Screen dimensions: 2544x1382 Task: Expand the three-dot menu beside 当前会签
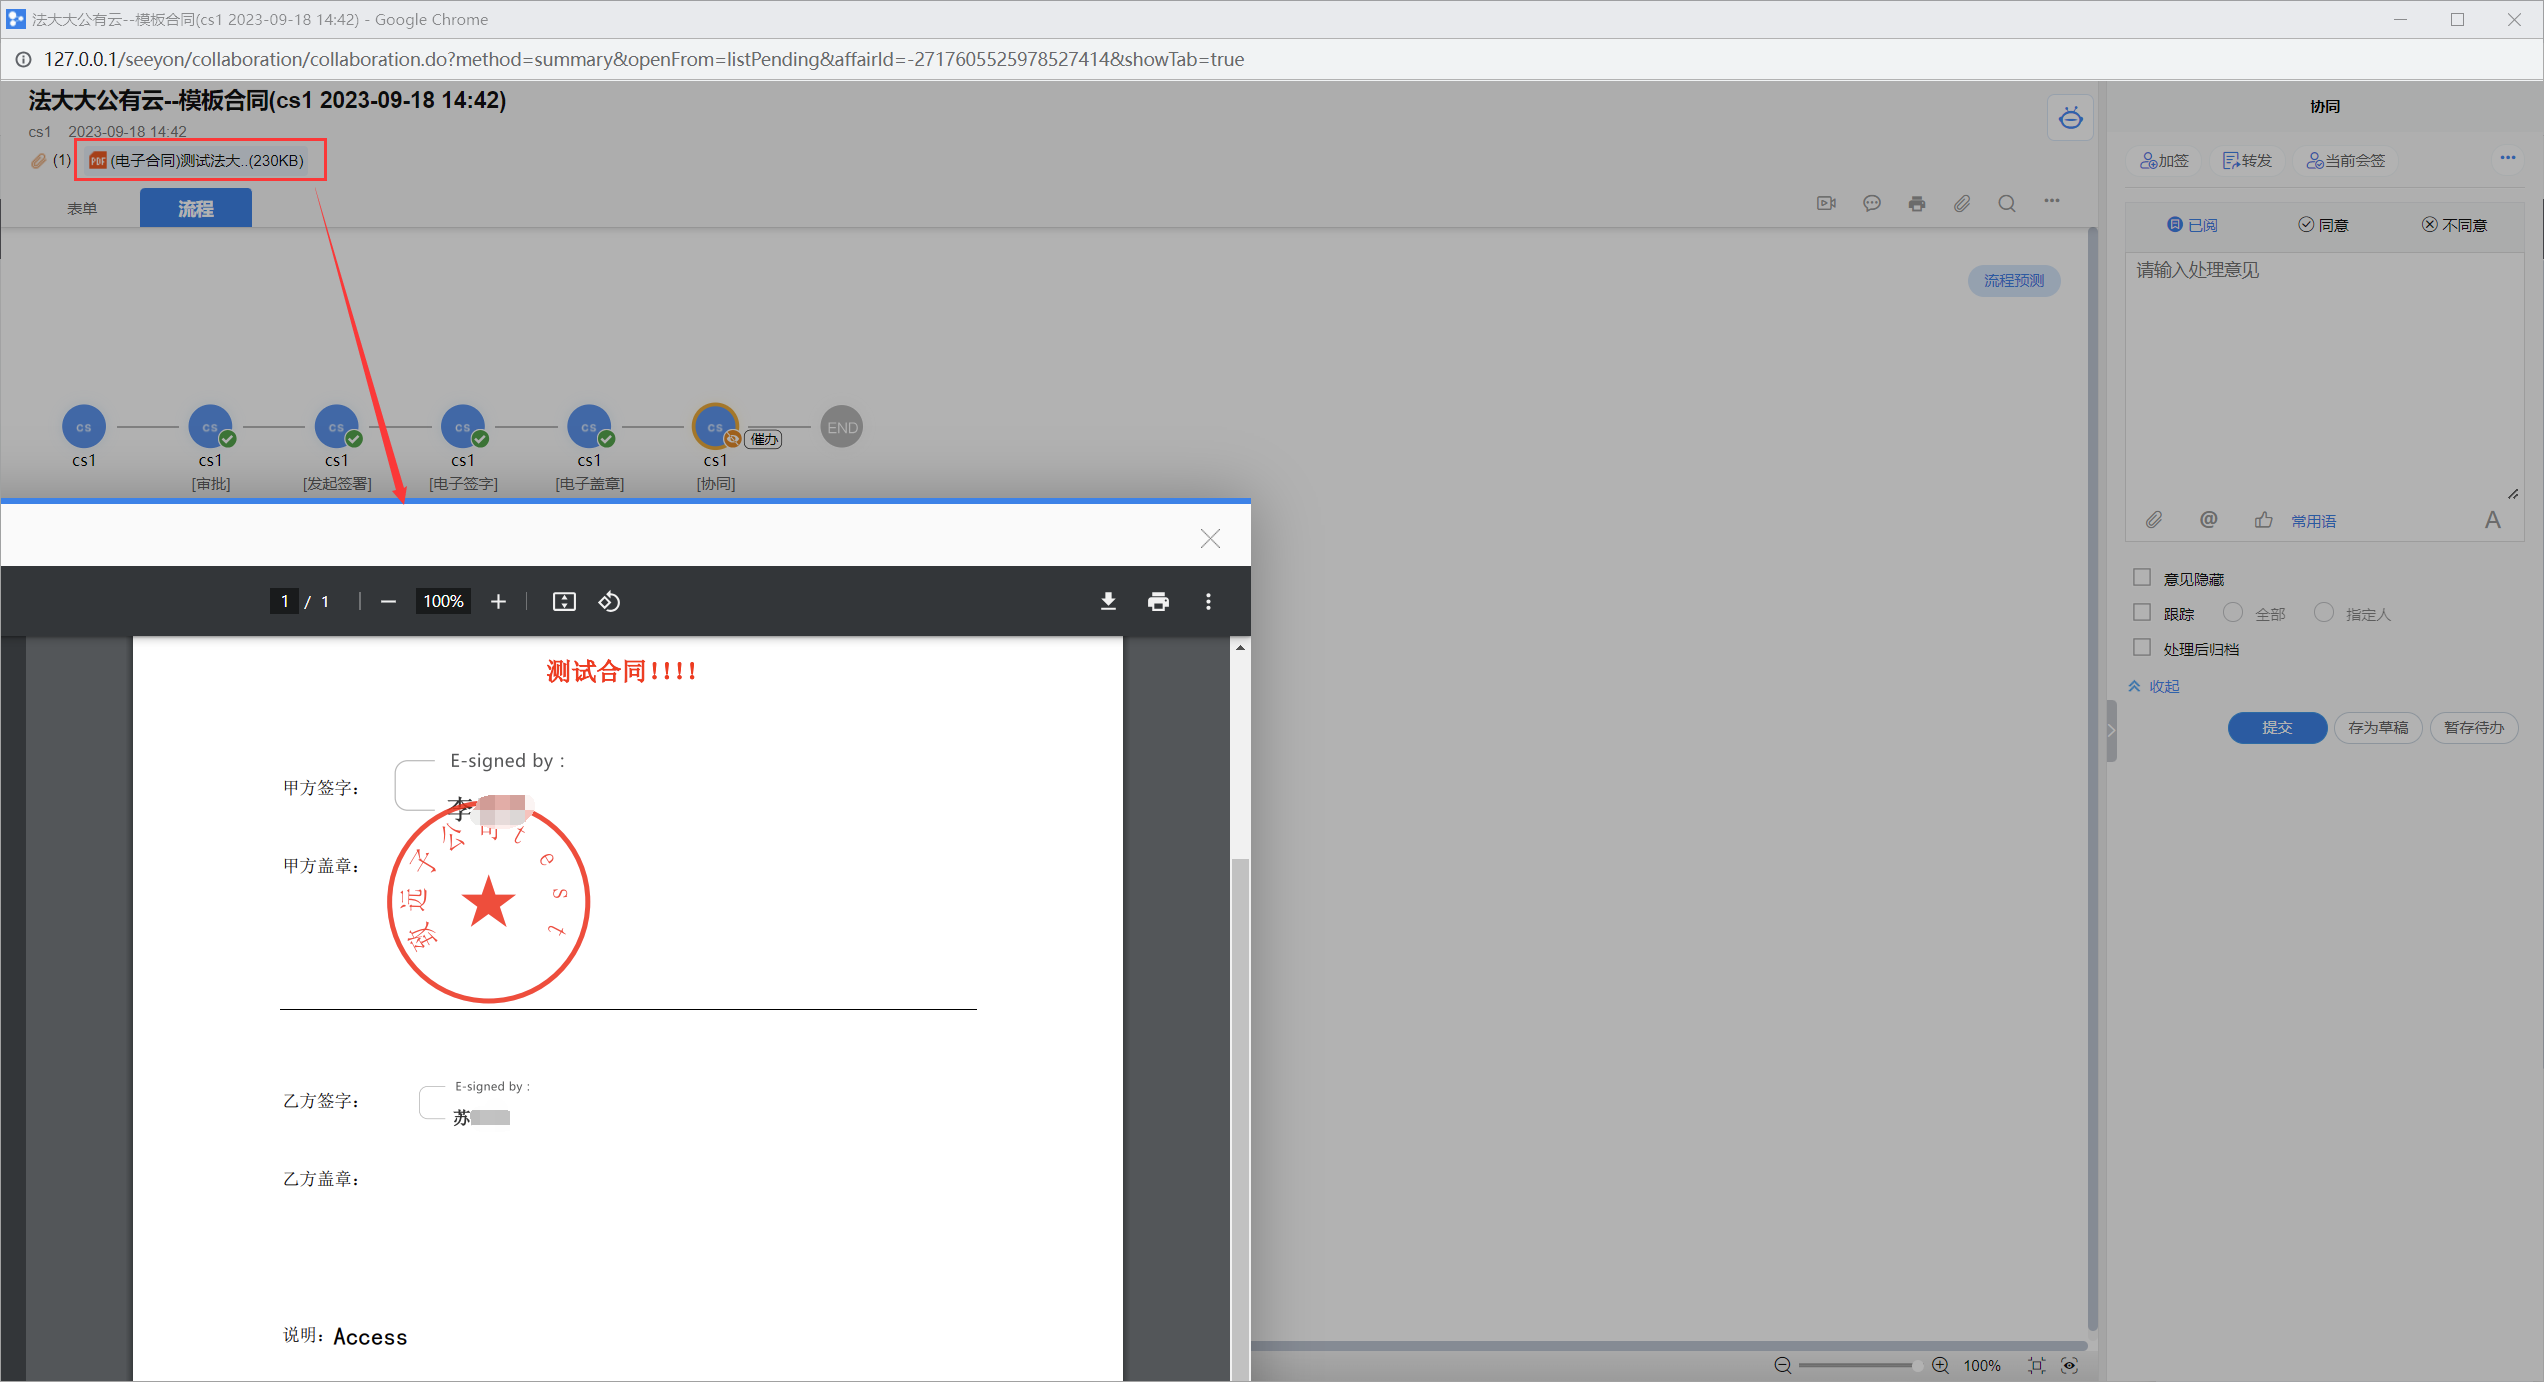(2507, 158)
